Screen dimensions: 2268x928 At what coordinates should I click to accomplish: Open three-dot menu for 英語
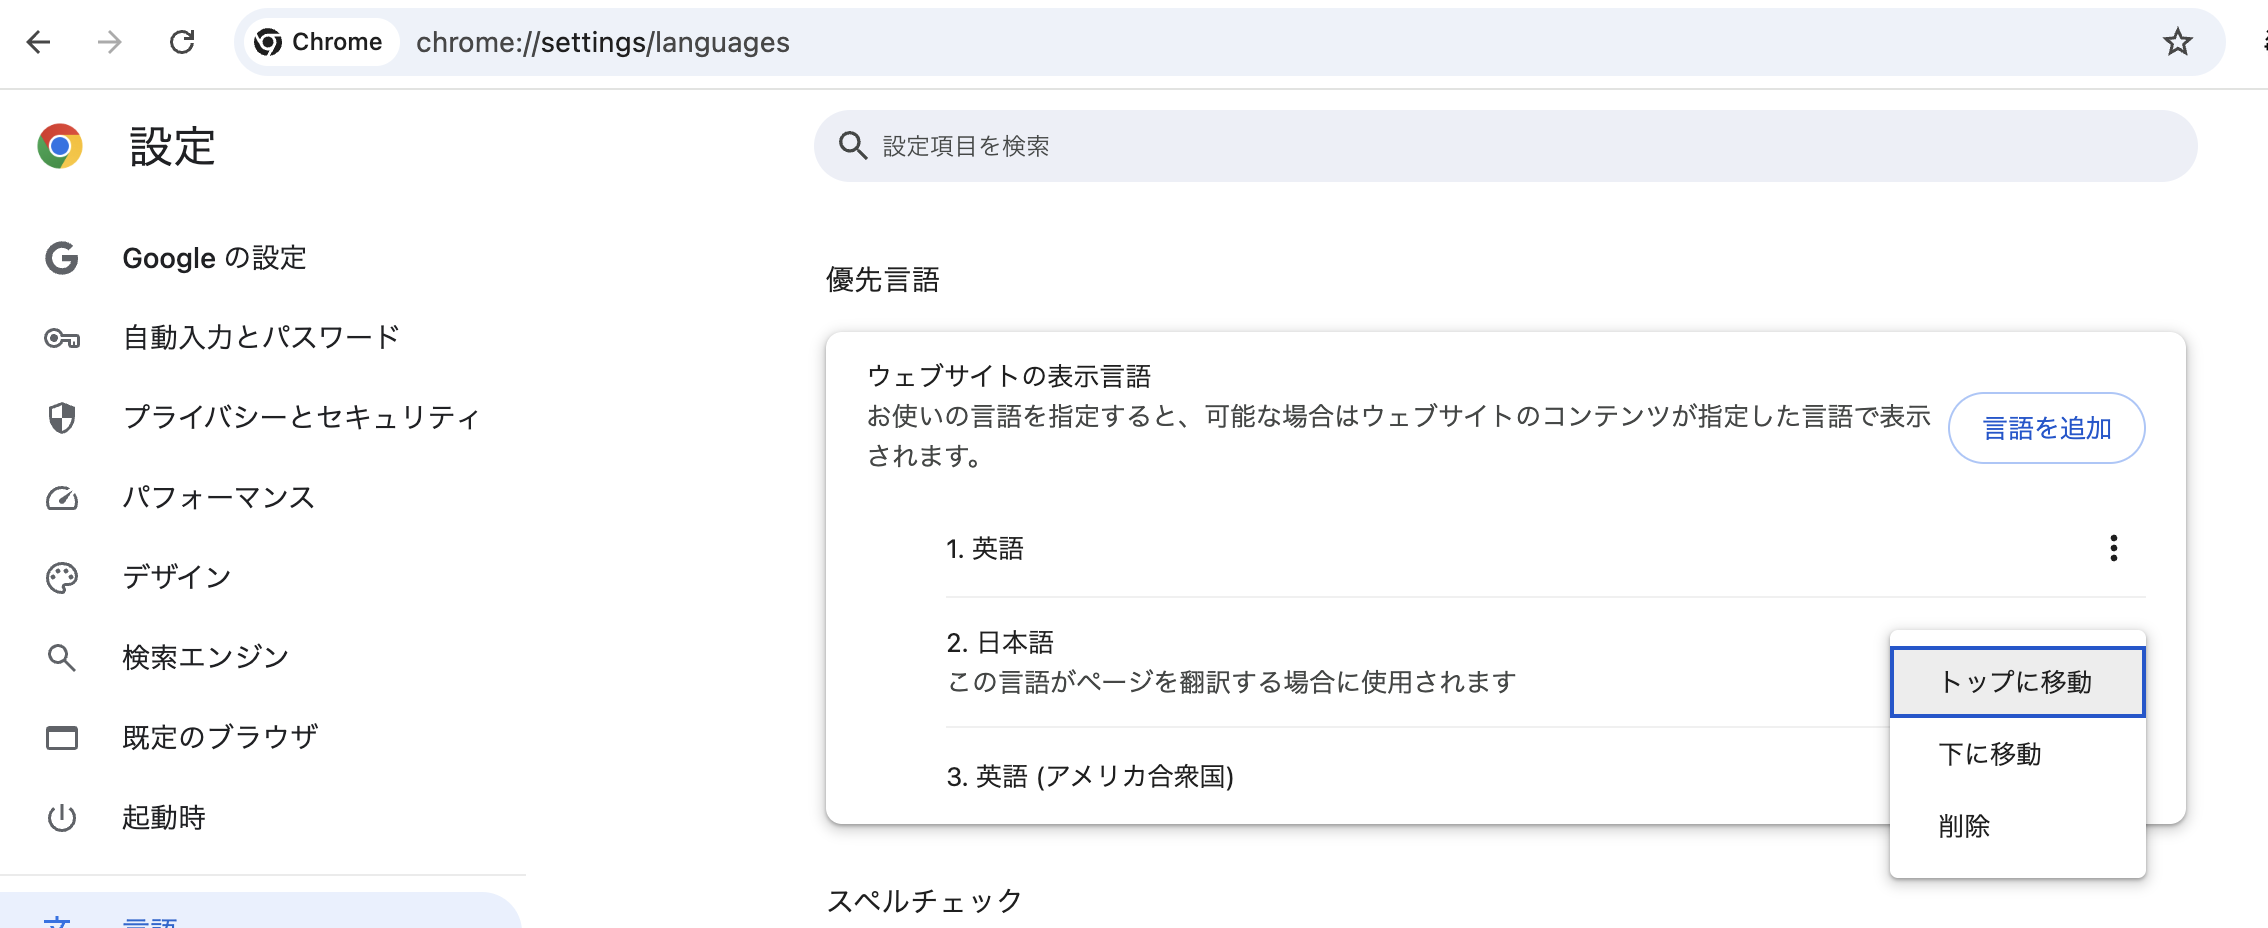point(2113,548)
